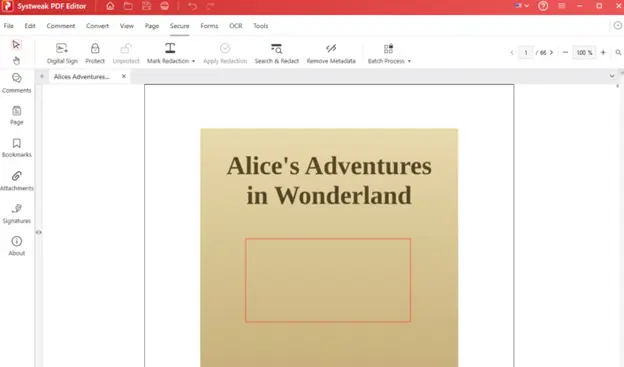The image size is (624, 367).
Task: Open the hamburger menu icon
Action: click(x=562, y=6)
